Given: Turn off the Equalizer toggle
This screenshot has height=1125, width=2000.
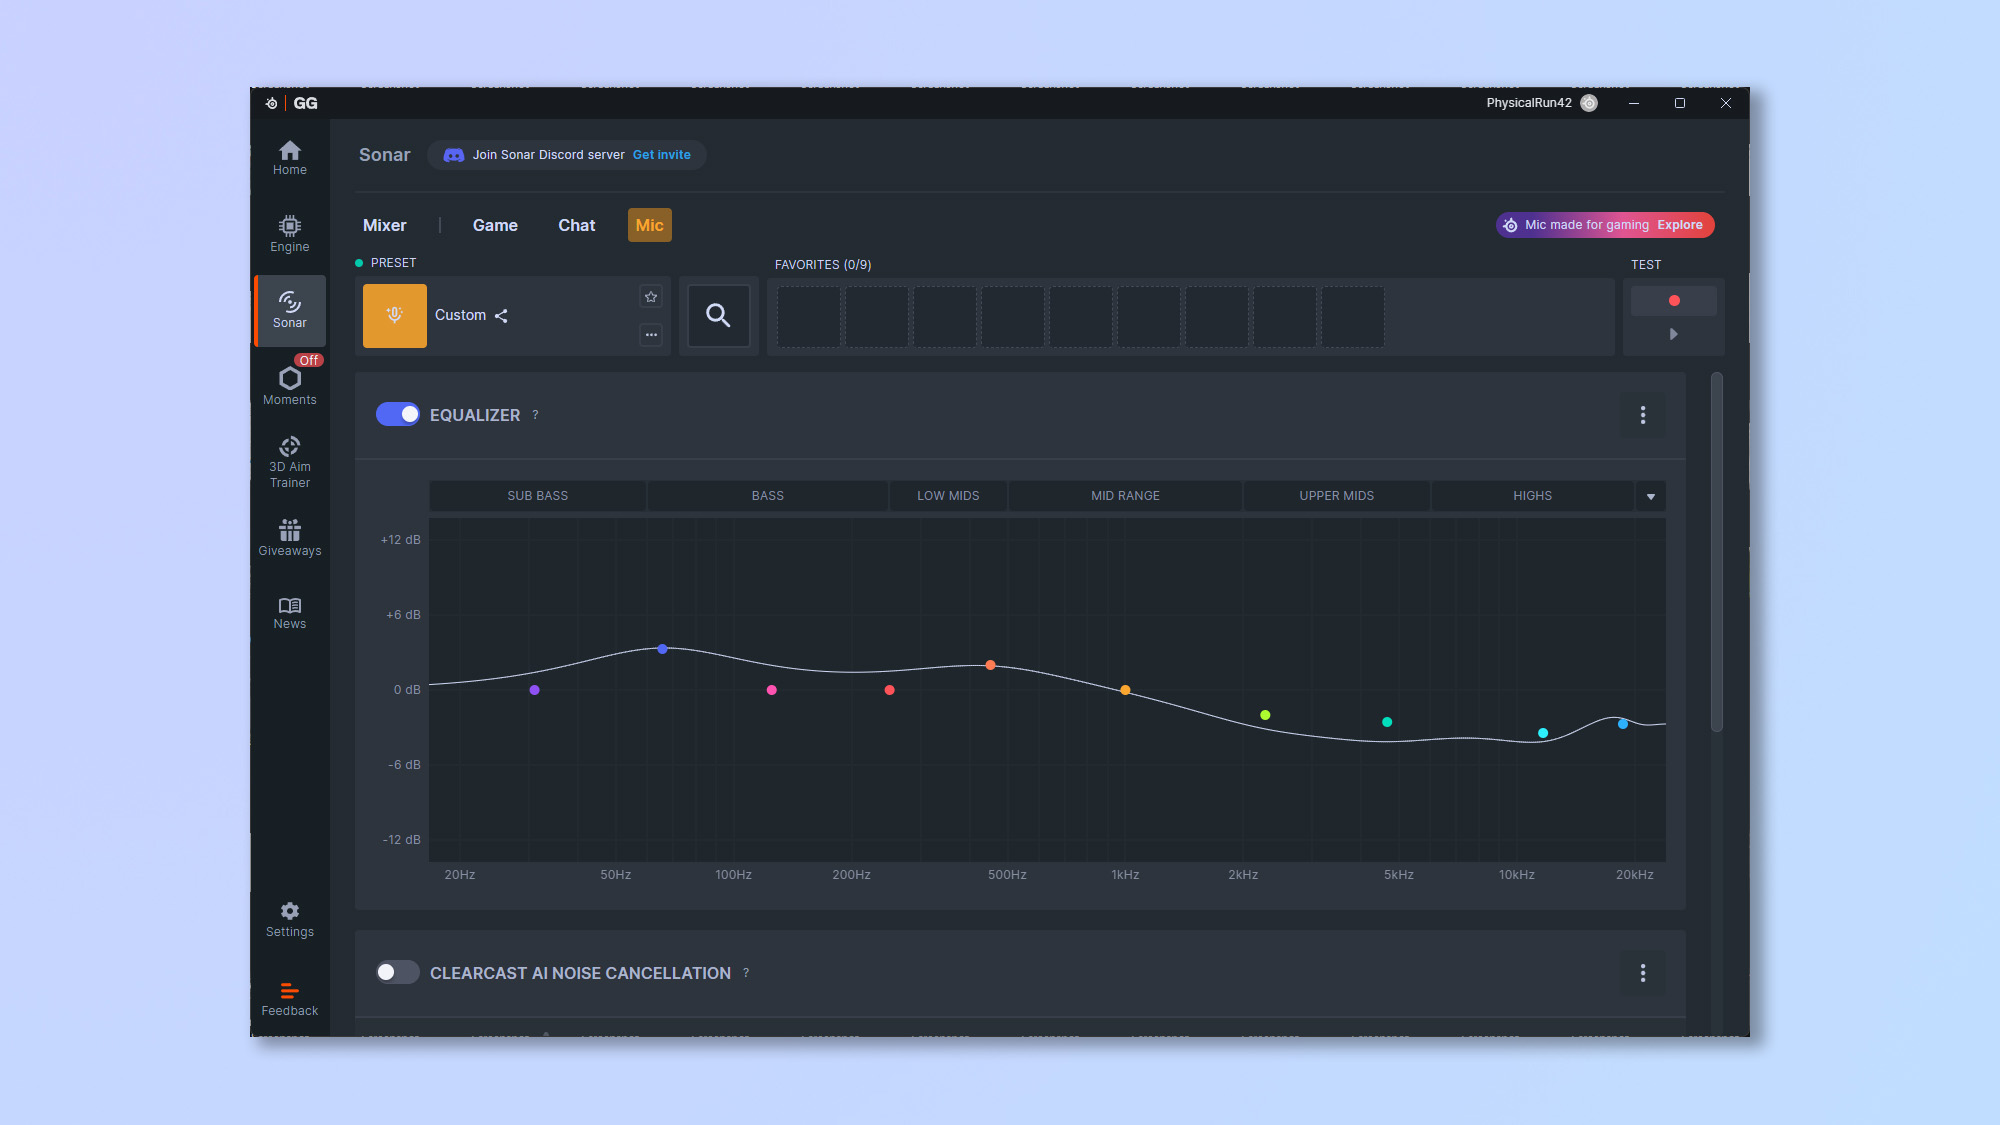Looking at the screenshot, I should coord(398,415).
